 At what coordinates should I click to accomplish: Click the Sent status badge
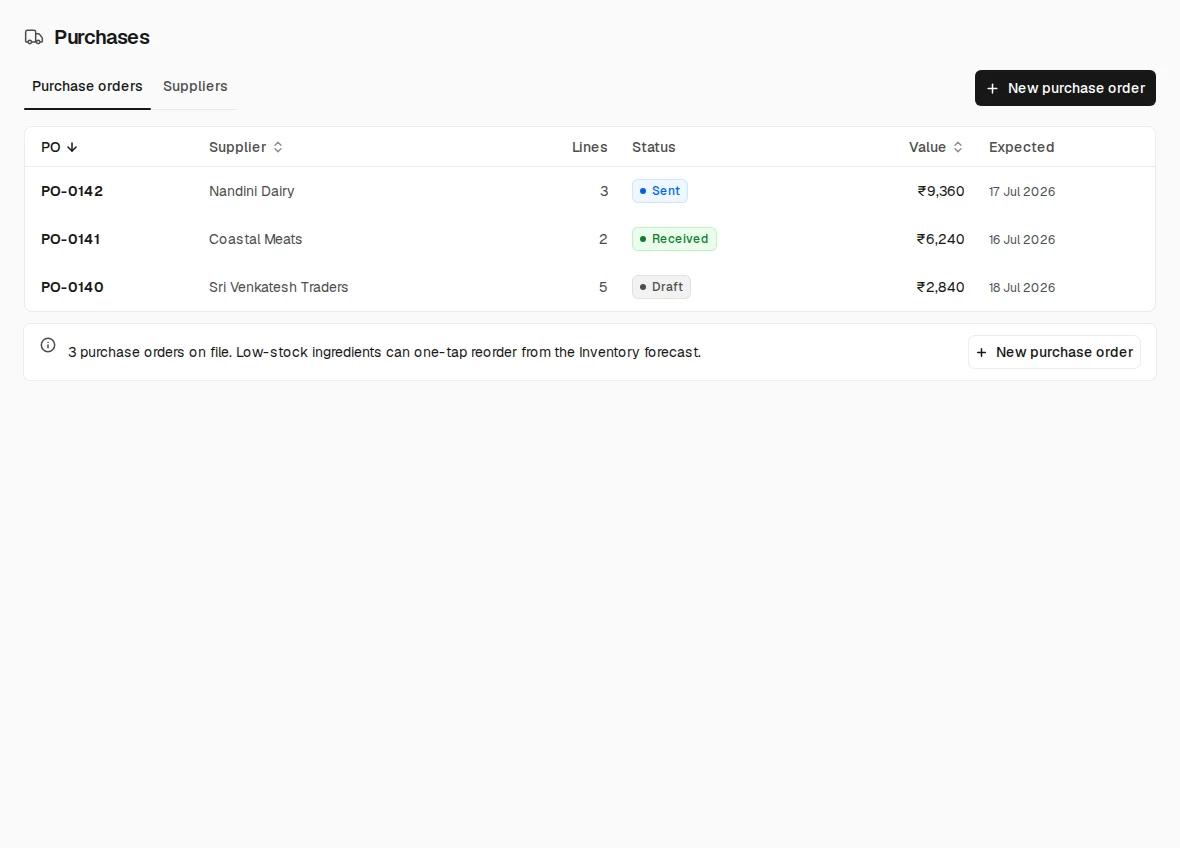(660, 191)
